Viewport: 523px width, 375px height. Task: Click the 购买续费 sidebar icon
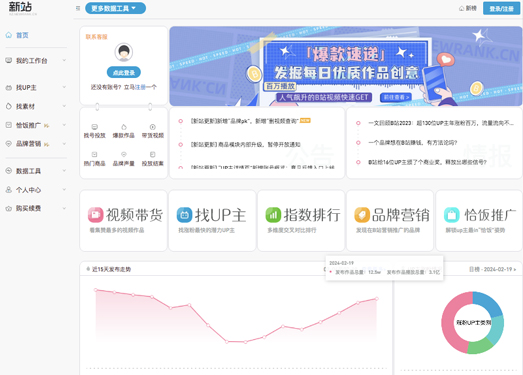(9, 209)
